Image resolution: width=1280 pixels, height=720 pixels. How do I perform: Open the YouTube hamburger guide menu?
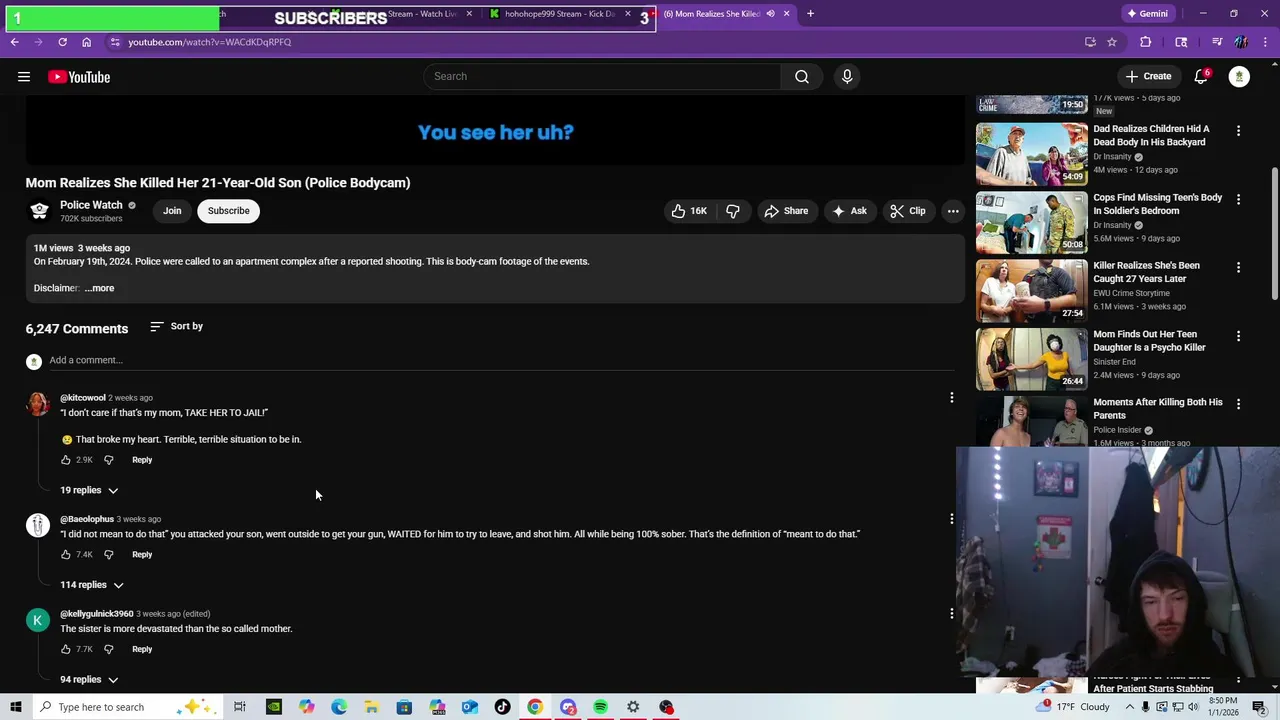(24, 77)
